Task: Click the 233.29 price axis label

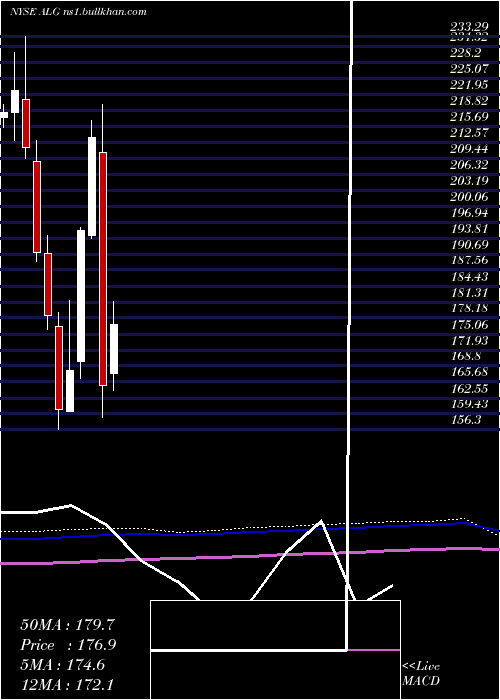Action: click(469, 29)
